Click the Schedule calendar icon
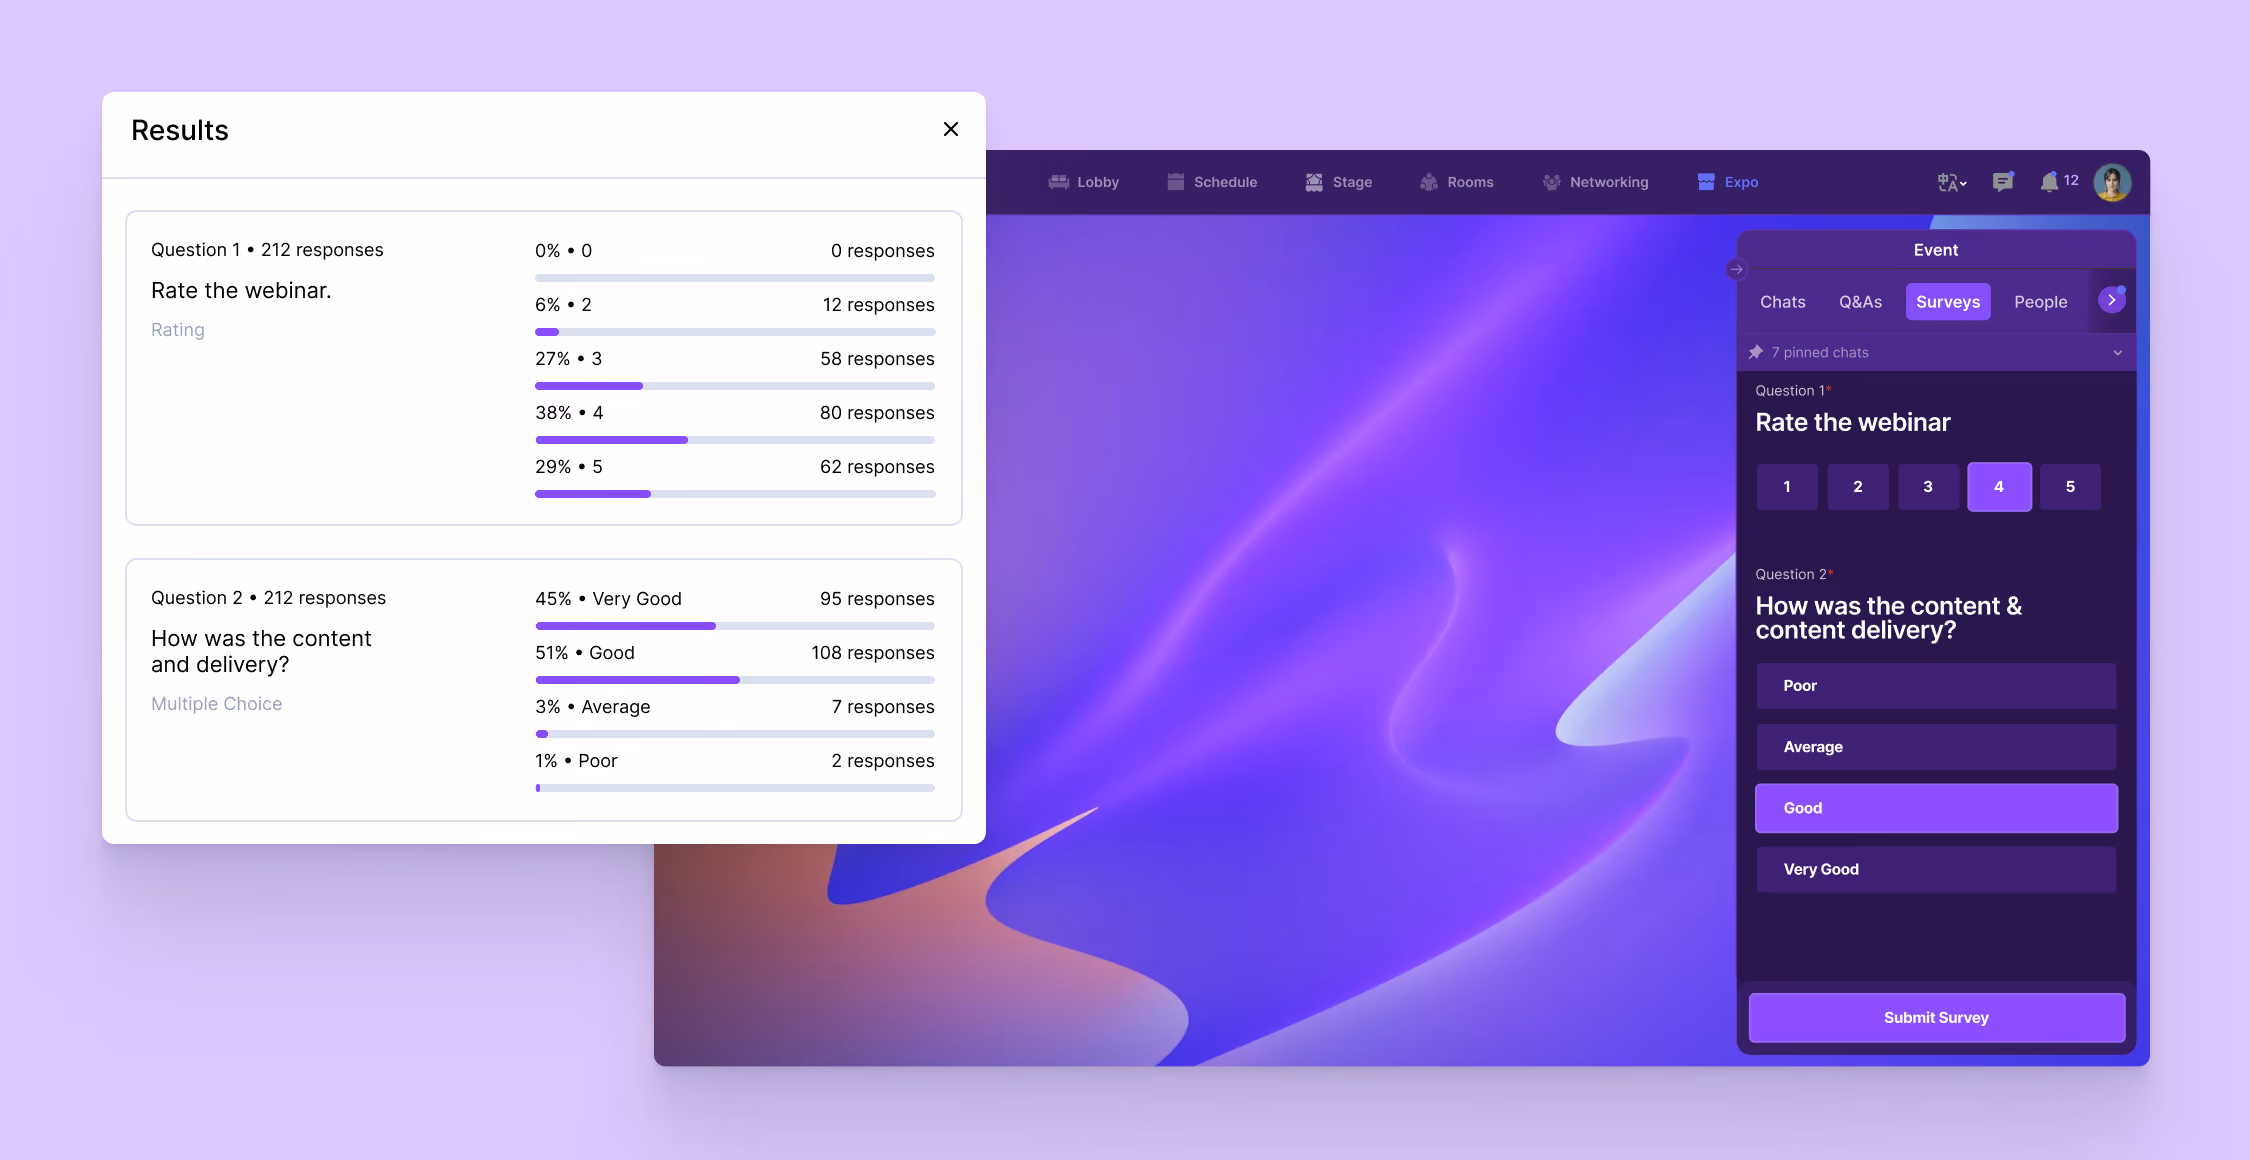This screenshot has width=2250, height=1160. 1175,182
